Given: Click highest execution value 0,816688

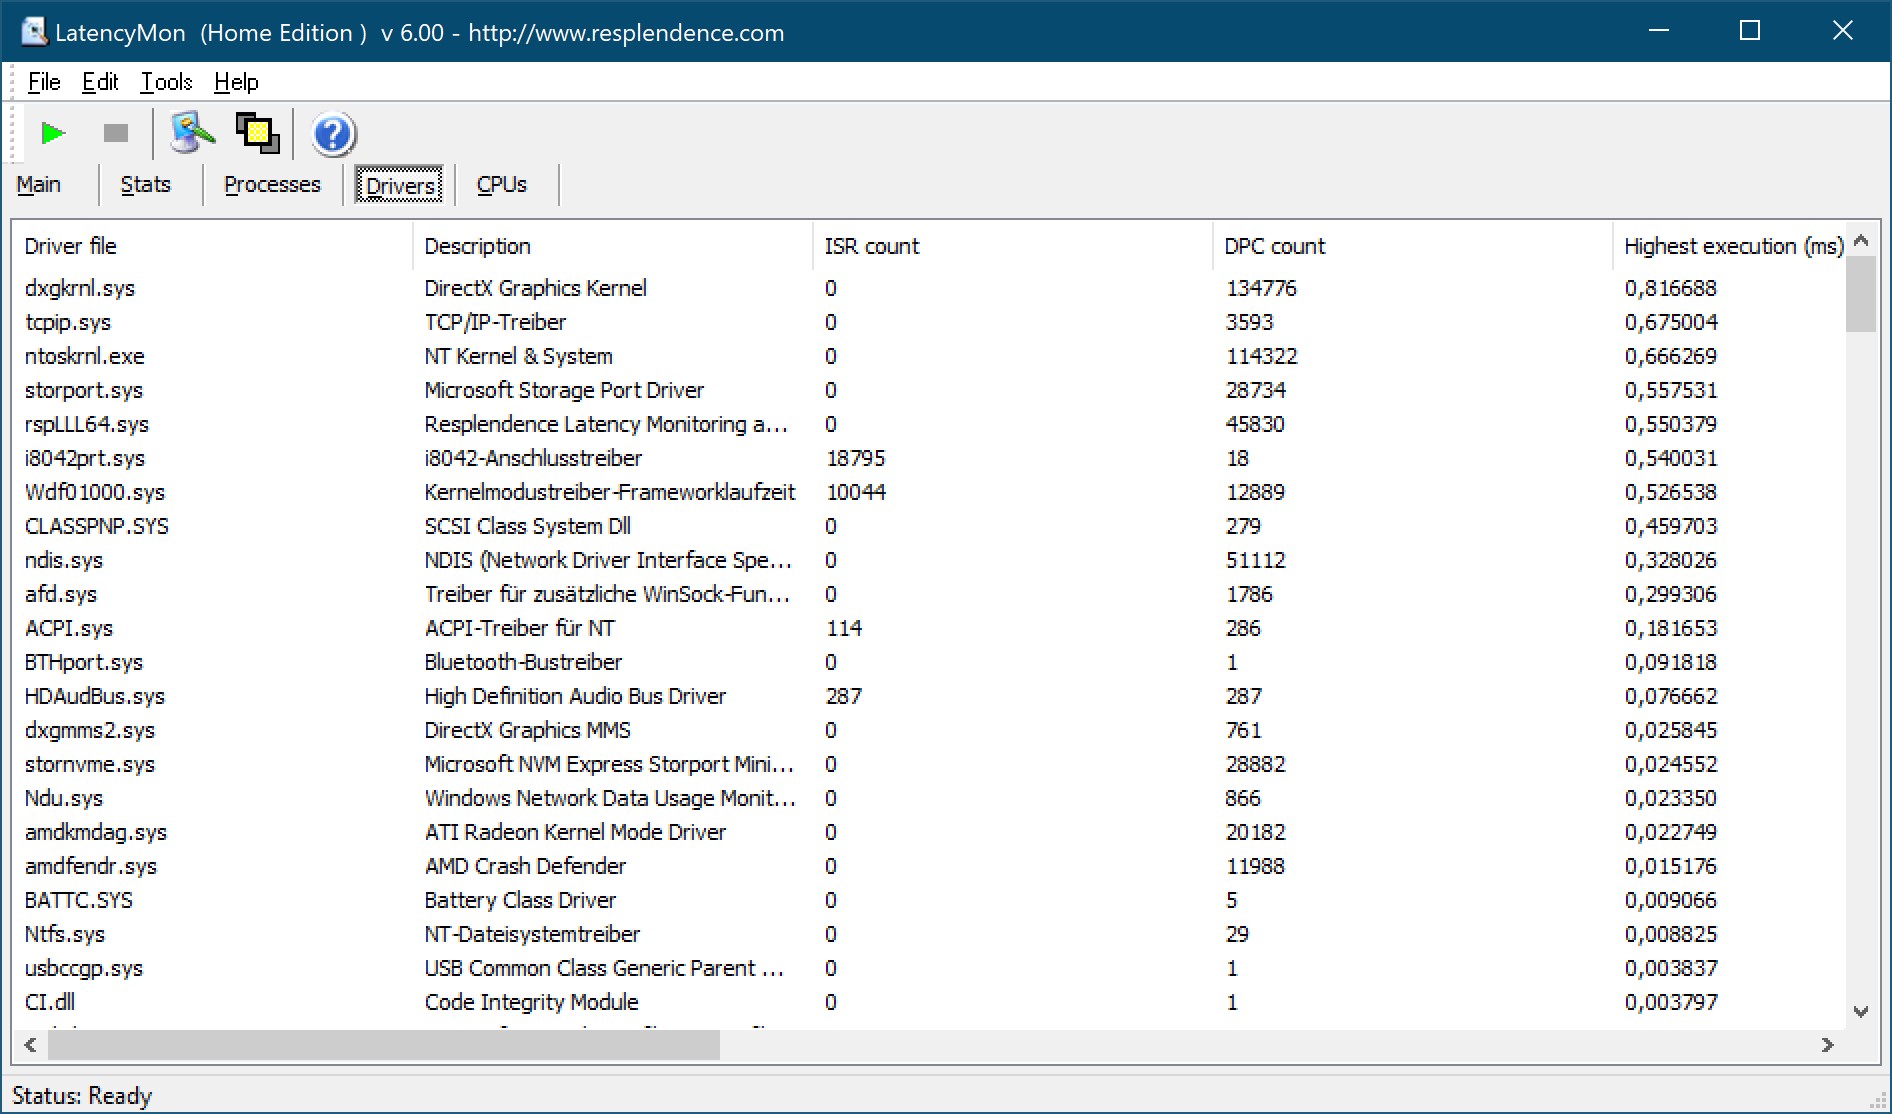Looking at the screenshot, I should click(1670, 288).
